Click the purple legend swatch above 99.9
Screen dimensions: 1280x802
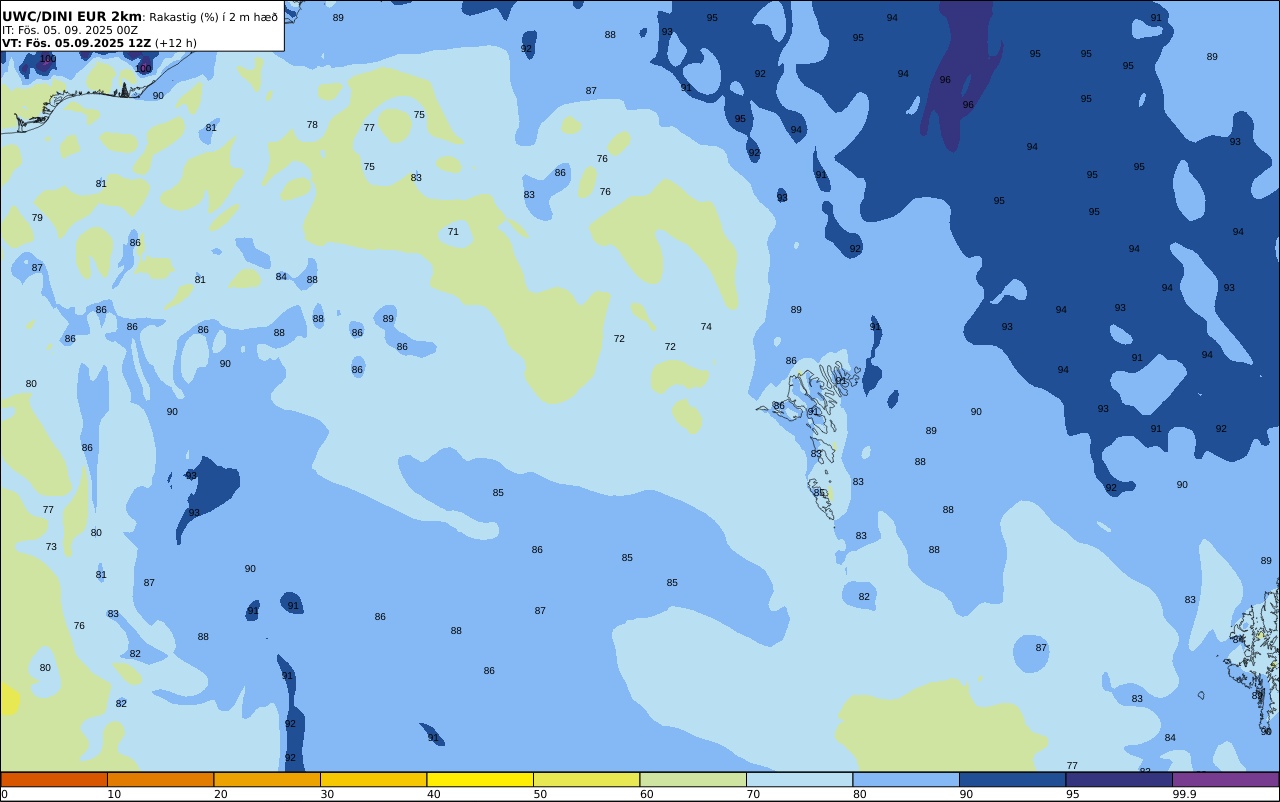tap(1225, 779)
